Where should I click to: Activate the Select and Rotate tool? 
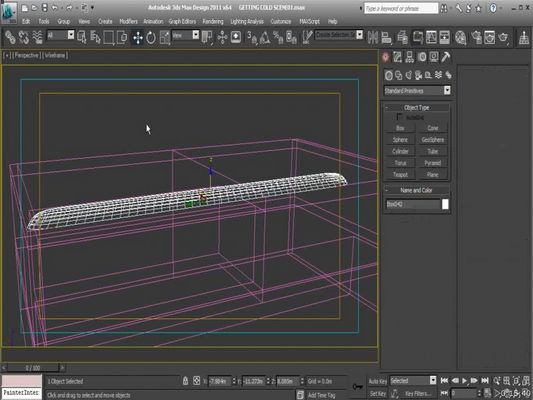tap(151, 37)
